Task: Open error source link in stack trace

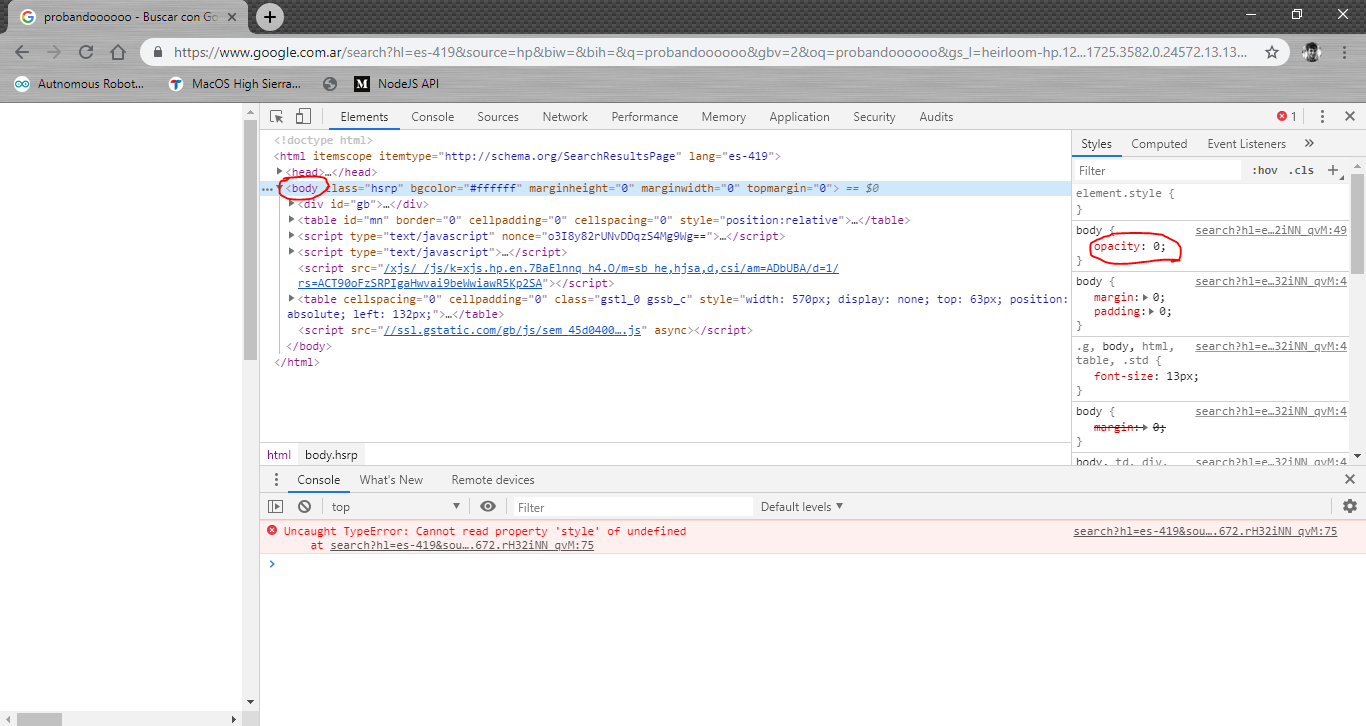Action: [x=462, y=546]
